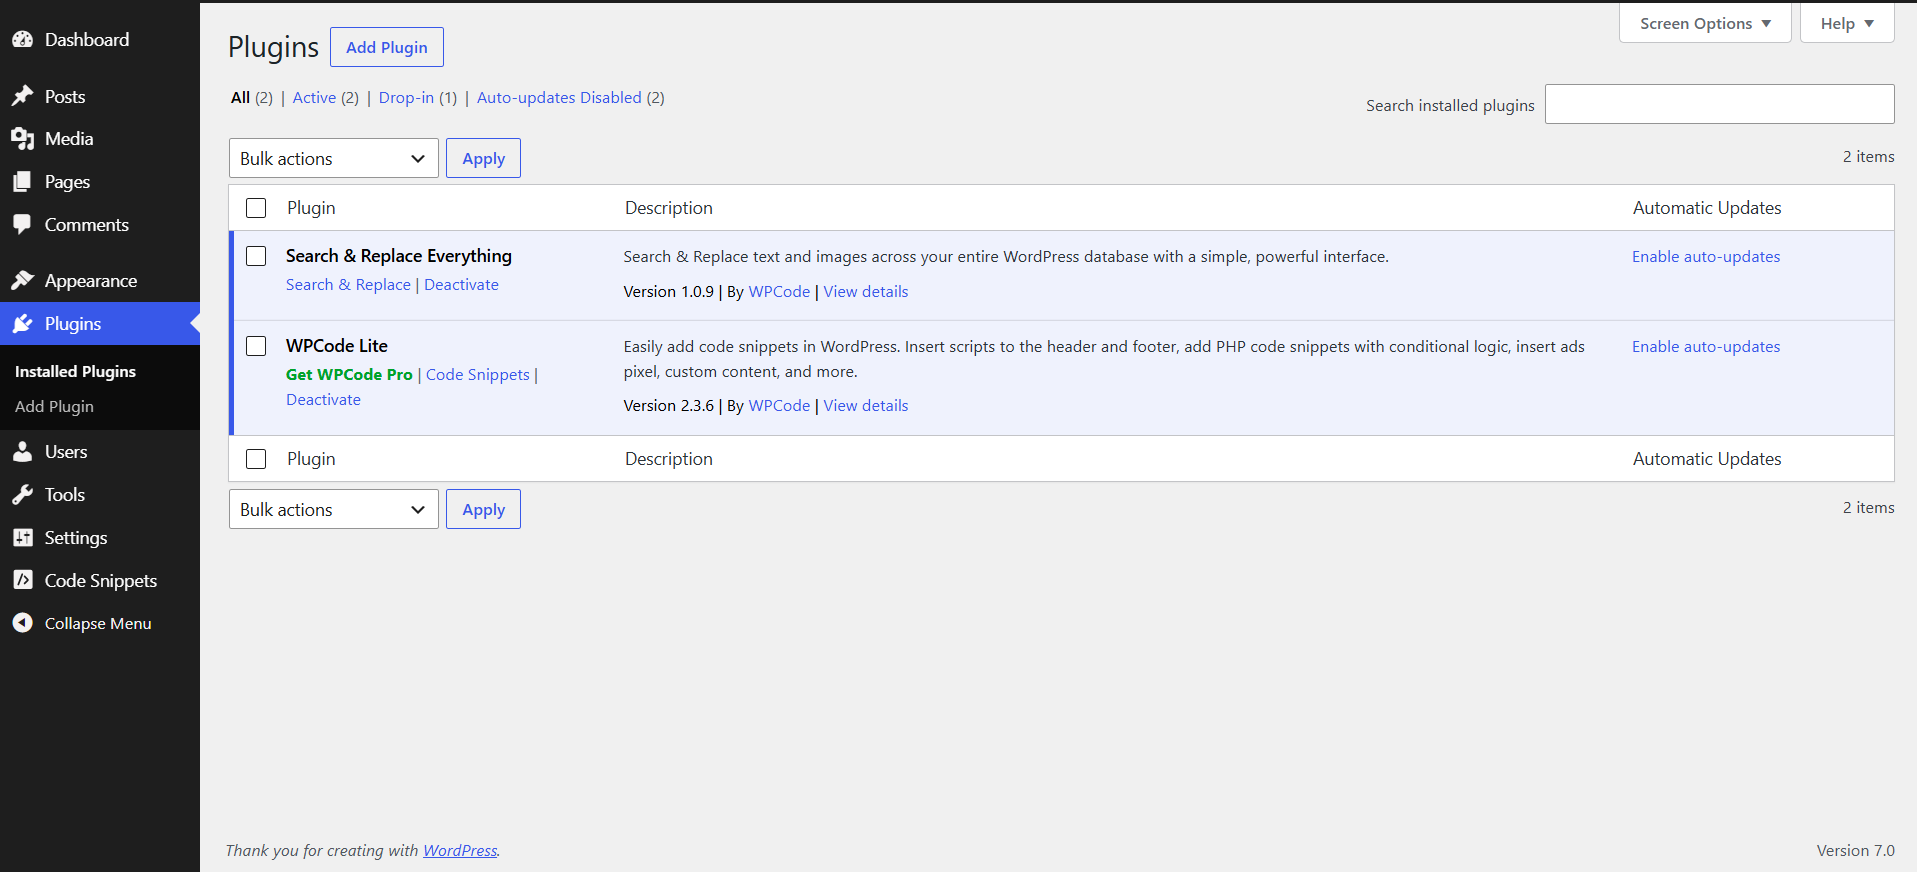Tick the select-all checkbox in table footer
Image resolution: width=1917 pixels, height=872 pixels.
256,459
